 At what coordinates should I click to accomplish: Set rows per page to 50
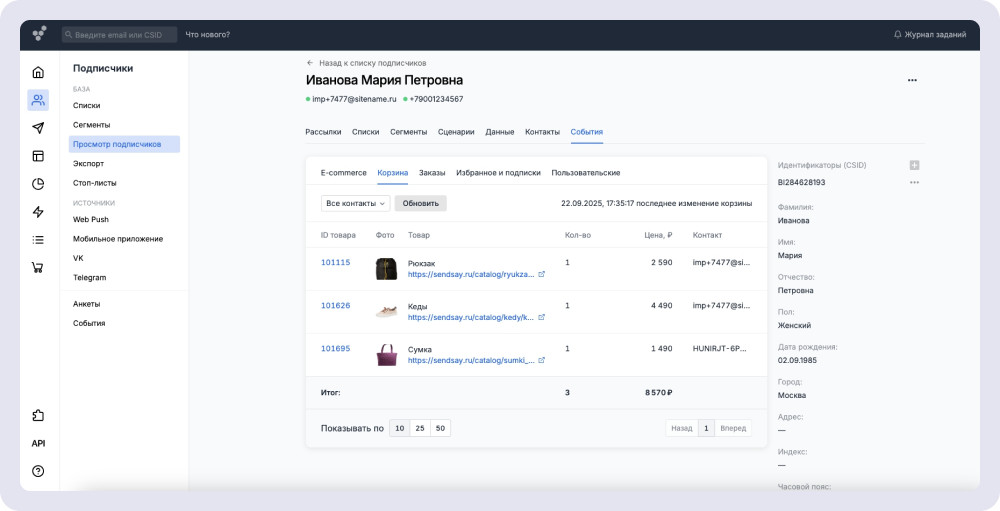pyautogui.click(x=440, y=428)
